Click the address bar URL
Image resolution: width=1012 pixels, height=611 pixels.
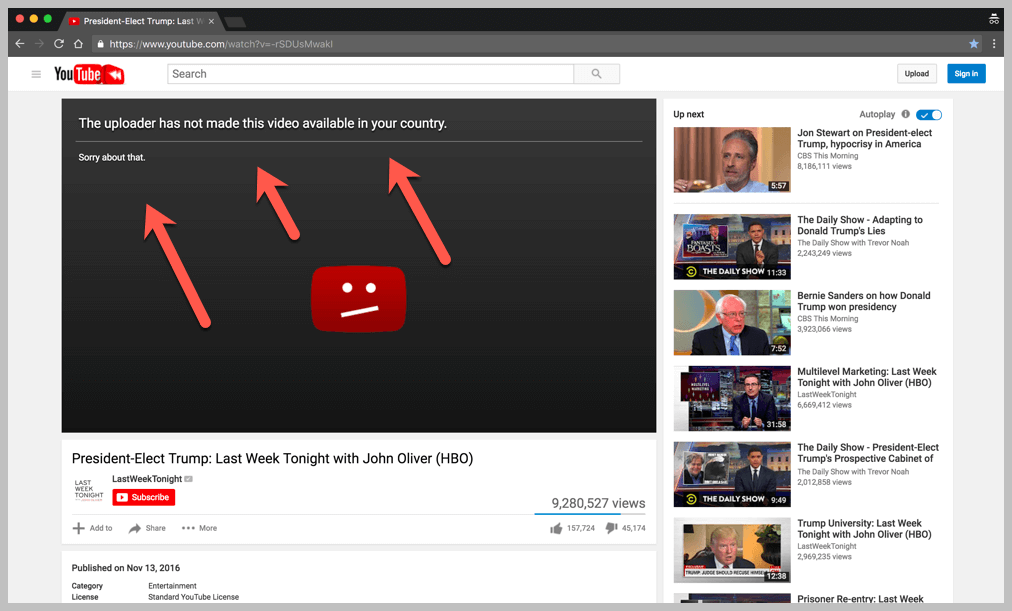coord(221,44)
